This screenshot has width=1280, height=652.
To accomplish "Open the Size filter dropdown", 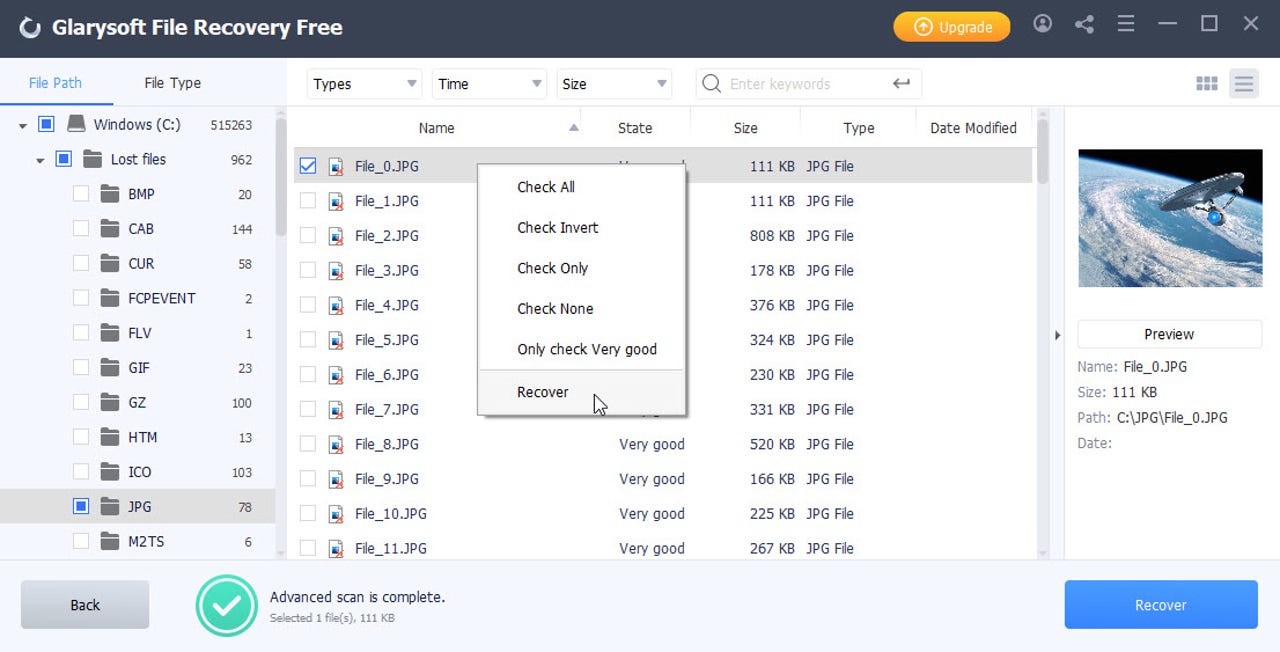I will point(614,84).
